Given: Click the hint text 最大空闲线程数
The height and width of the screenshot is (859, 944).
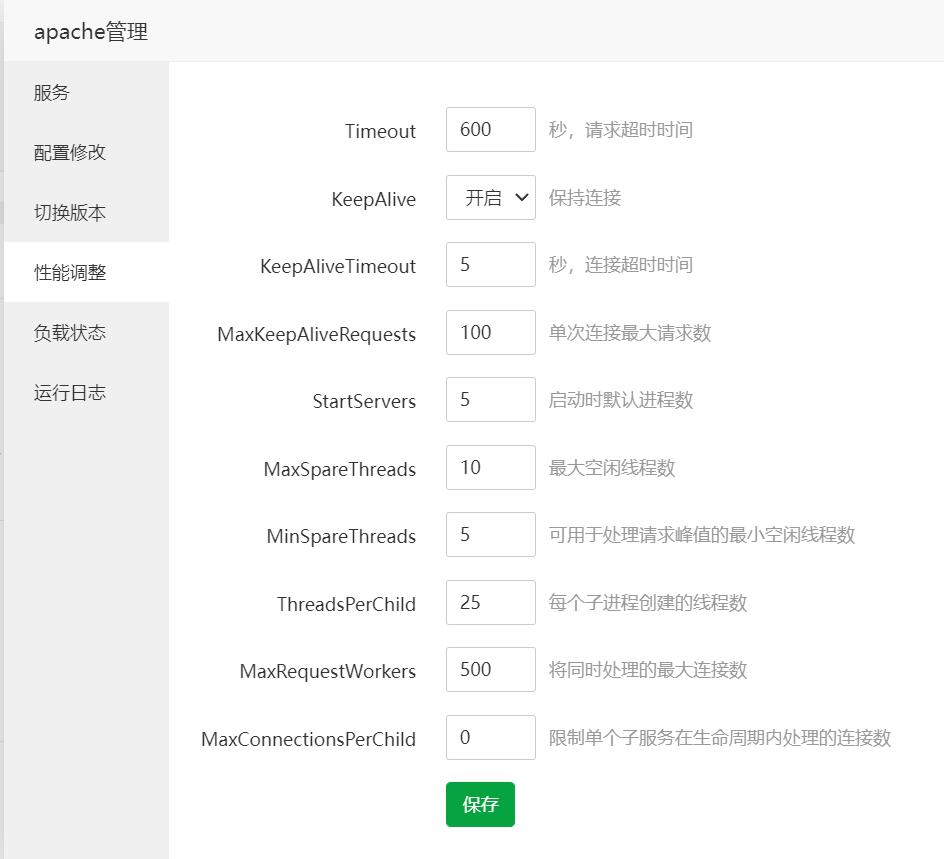Looking at the screenshot, I should [x=612, y=467].
